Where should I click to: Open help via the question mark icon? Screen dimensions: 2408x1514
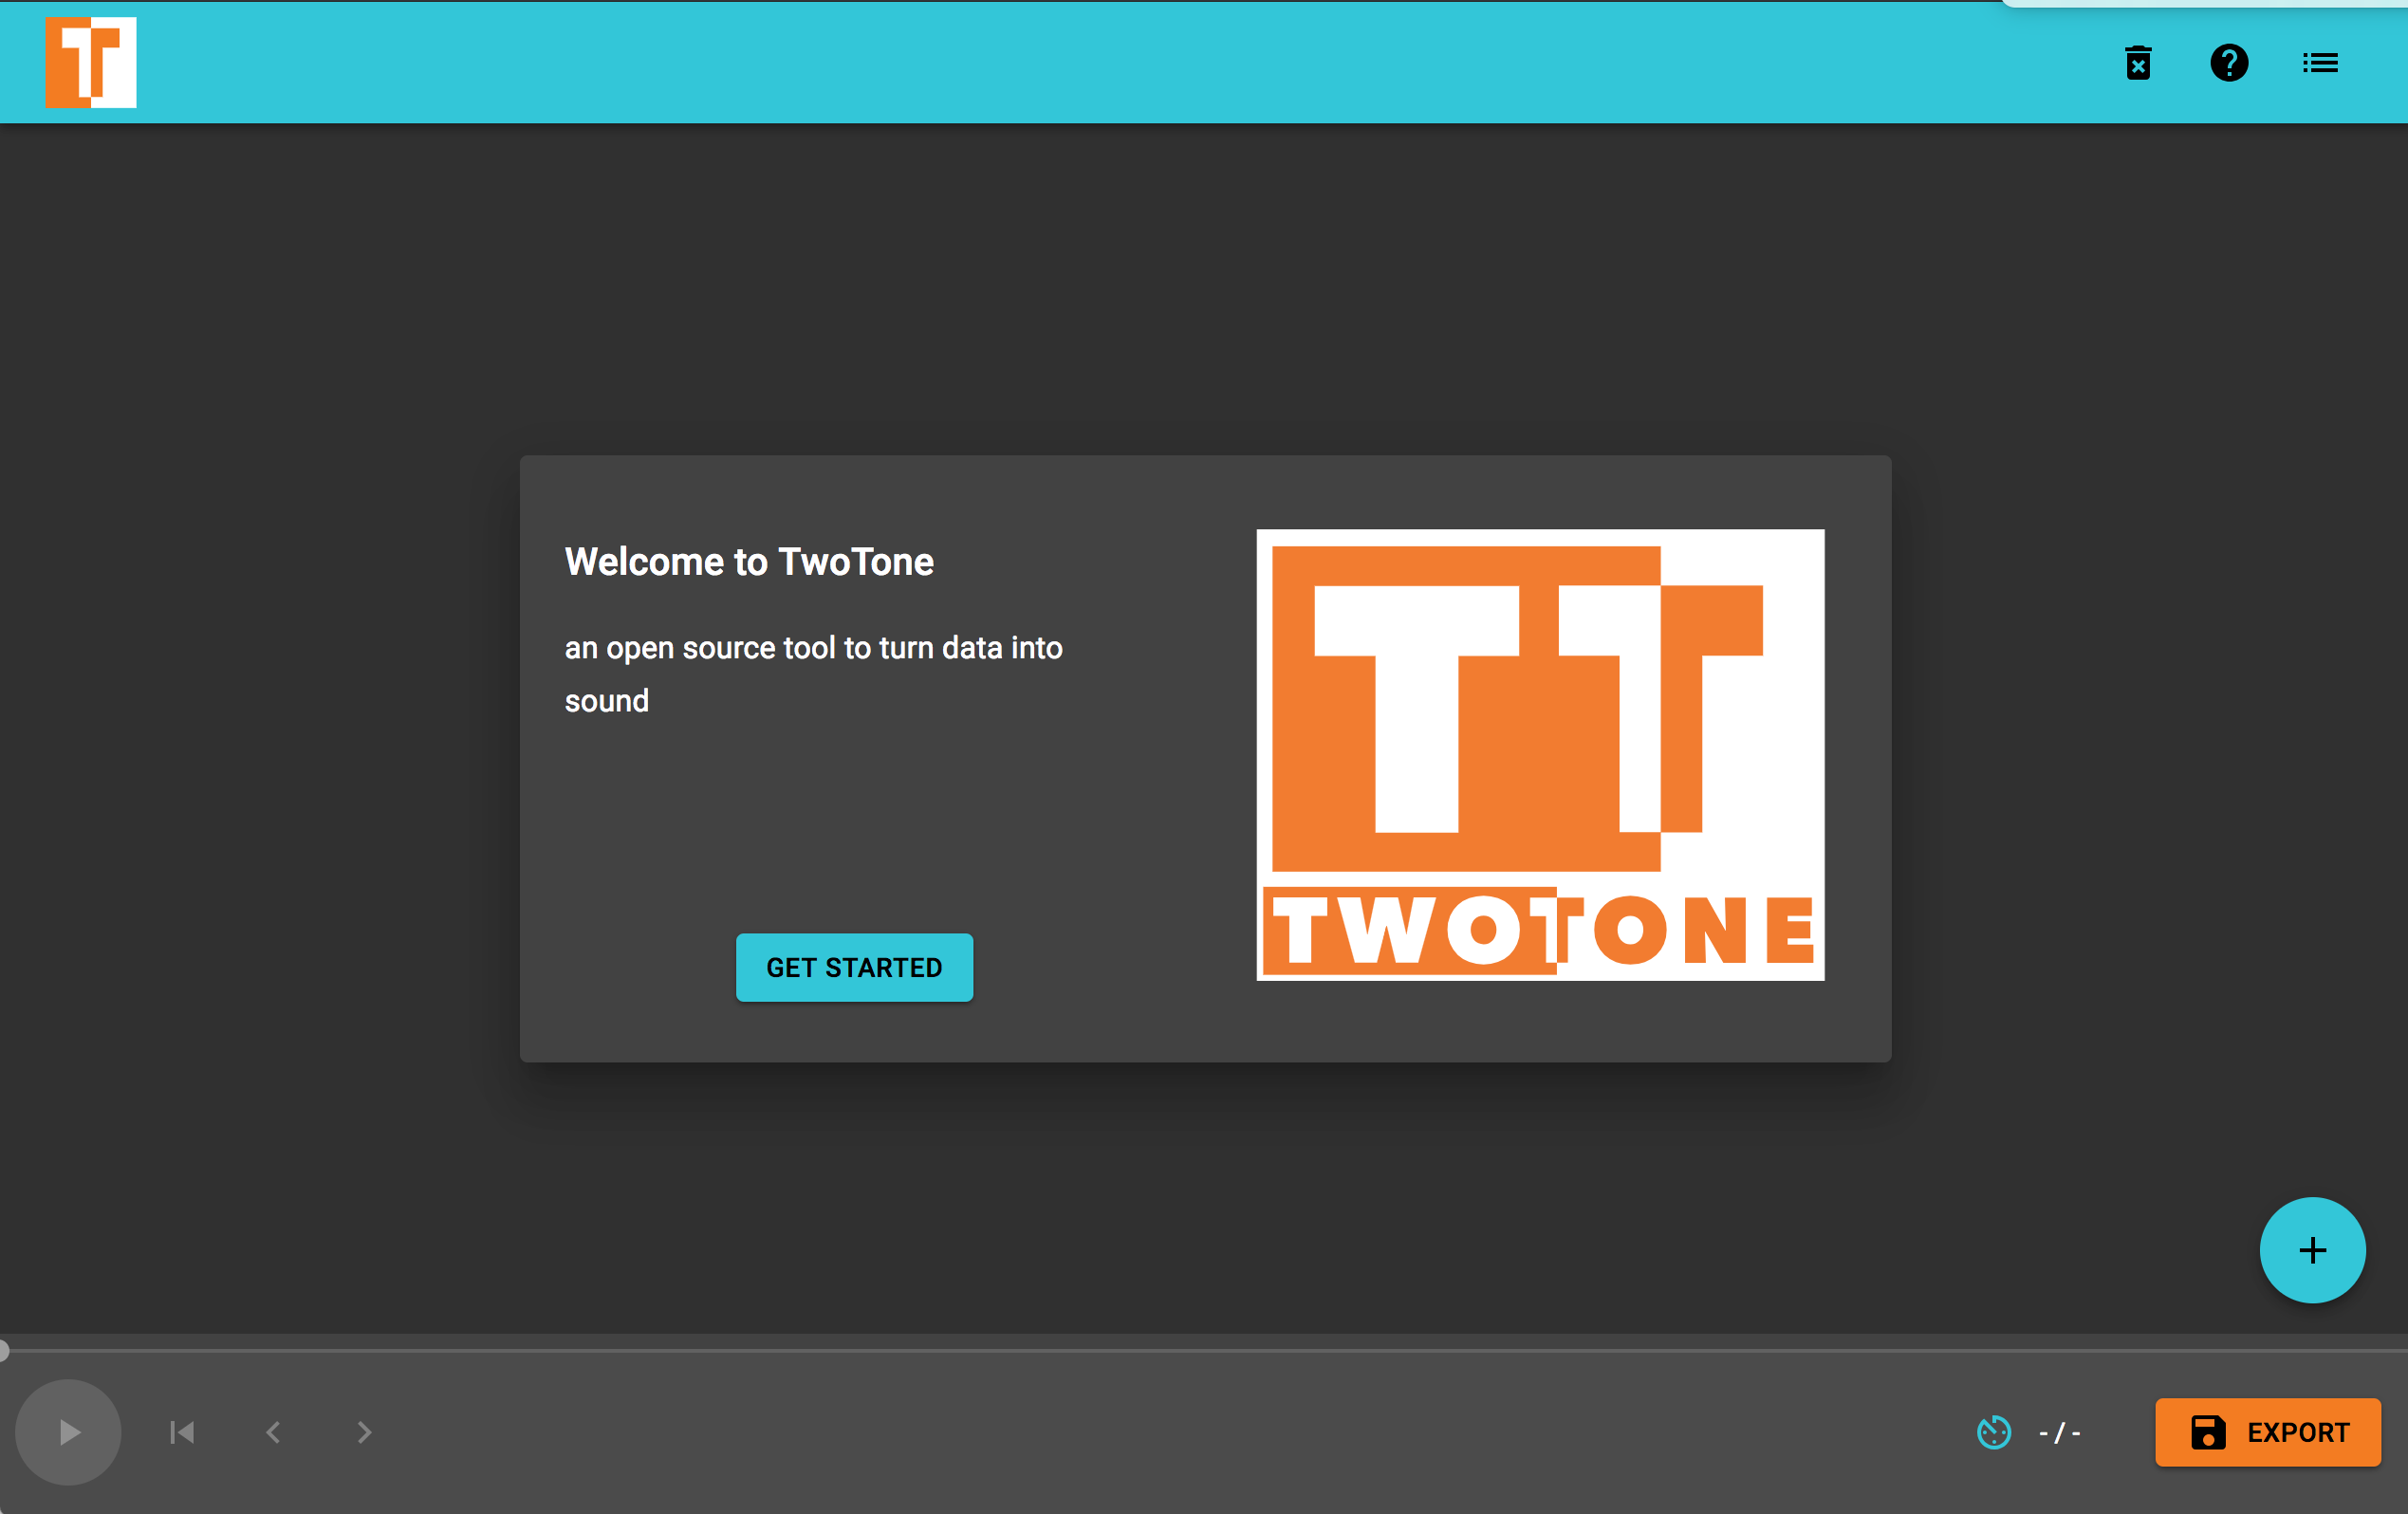(2229, 63)
